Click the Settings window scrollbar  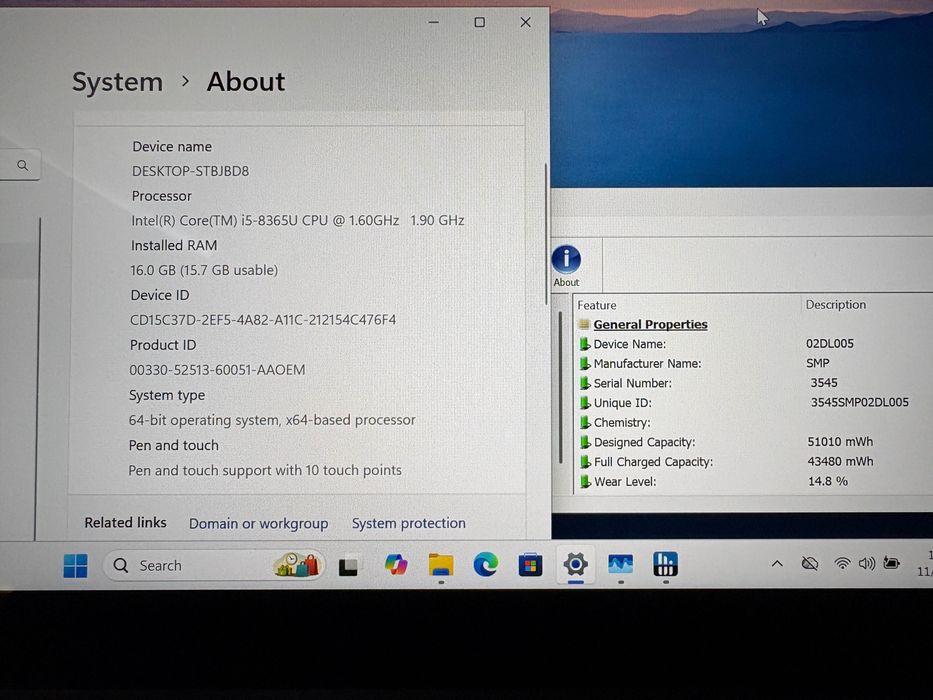pyautogui.click(x=546, y=235)
